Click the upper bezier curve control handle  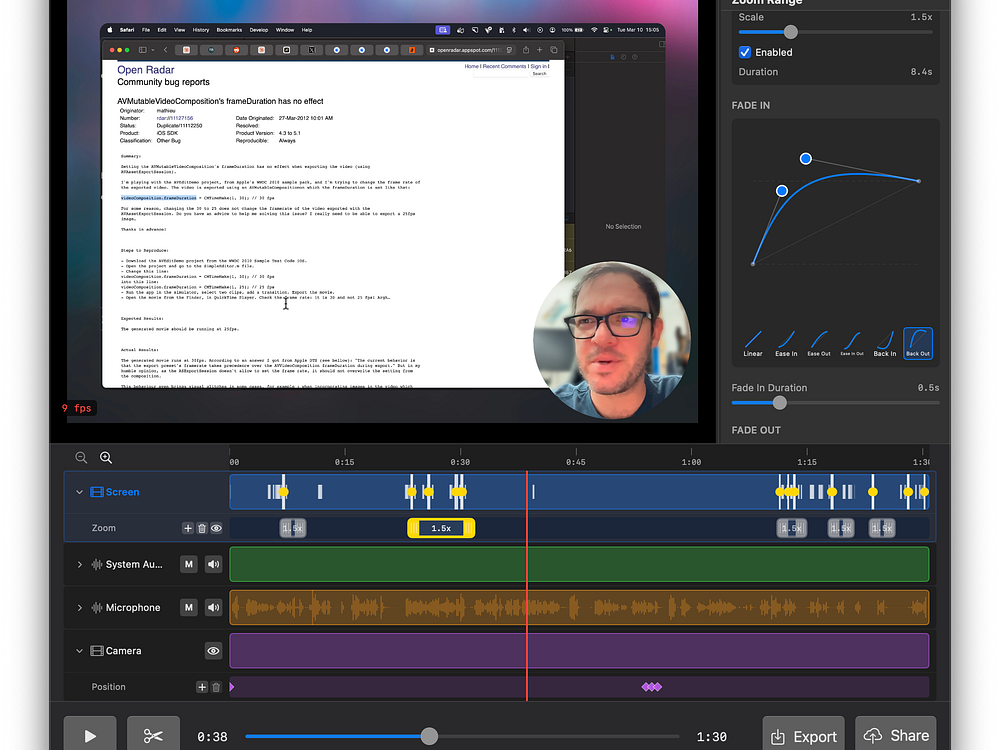pos(805,158)
